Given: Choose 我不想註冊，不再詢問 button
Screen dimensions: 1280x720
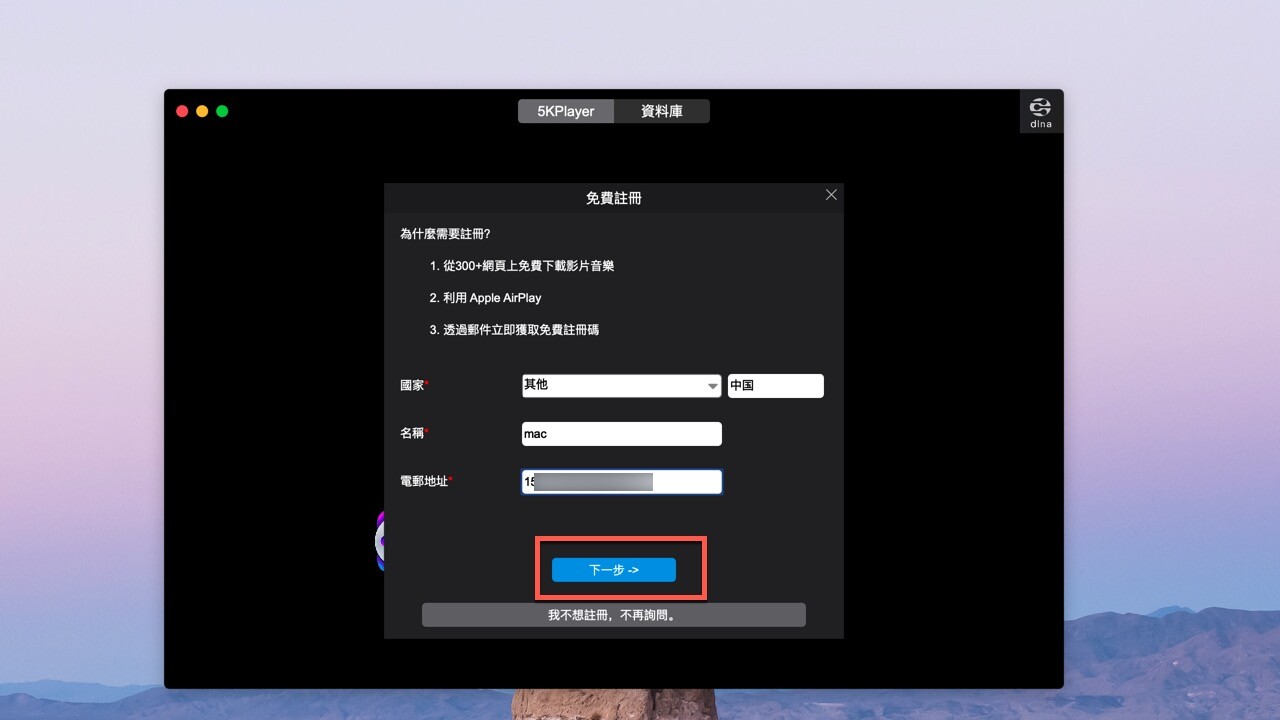Looking at the screenshot, I should coord(614,615).
